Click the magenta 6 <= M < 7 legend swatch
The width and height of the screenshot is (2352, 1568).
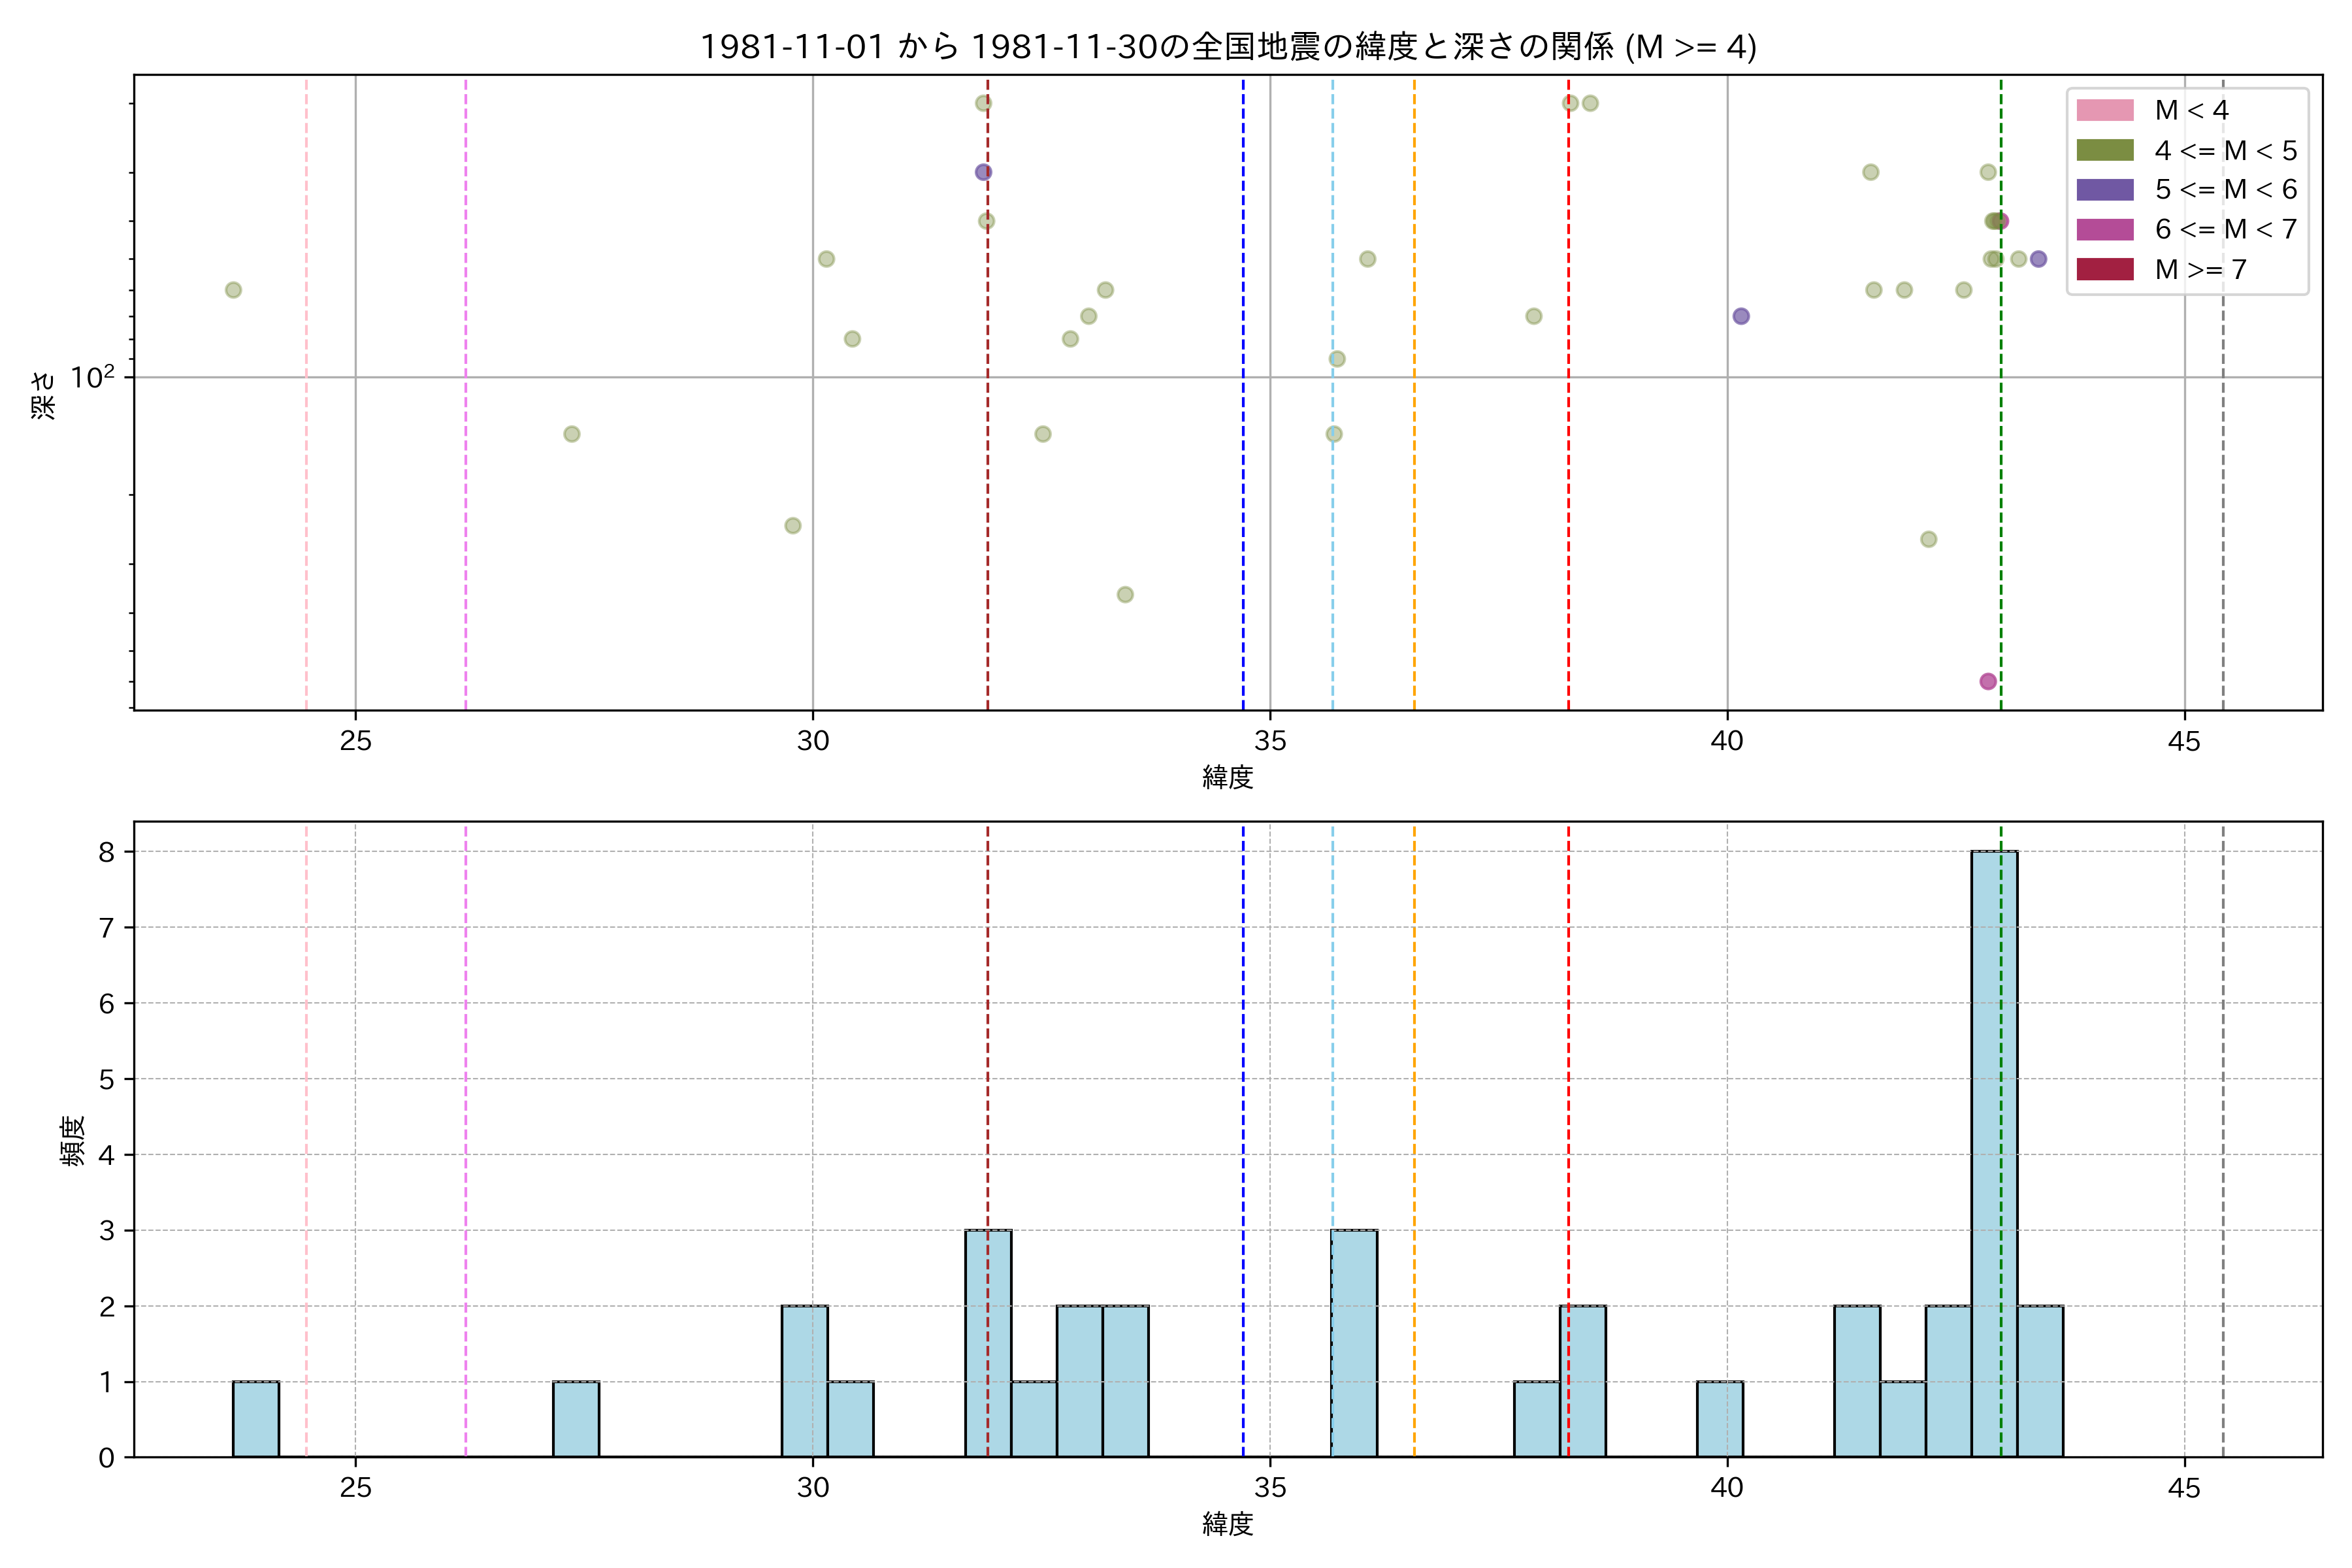2104,229
